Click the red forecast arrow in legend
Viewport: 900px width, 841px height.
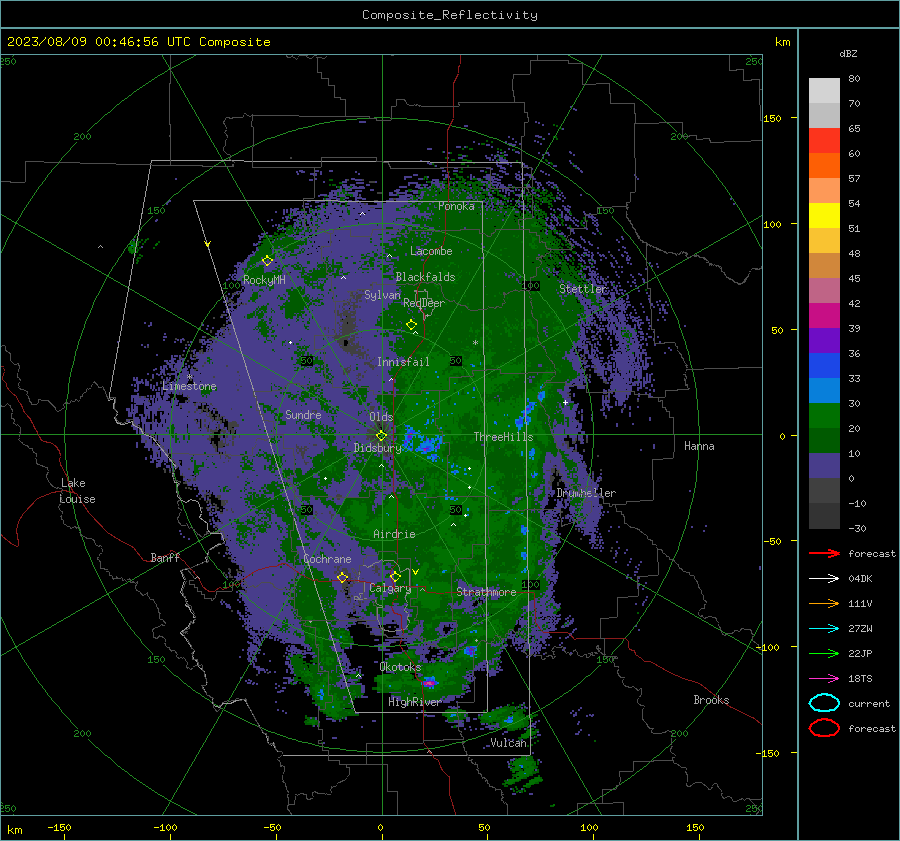click(824, 553)
